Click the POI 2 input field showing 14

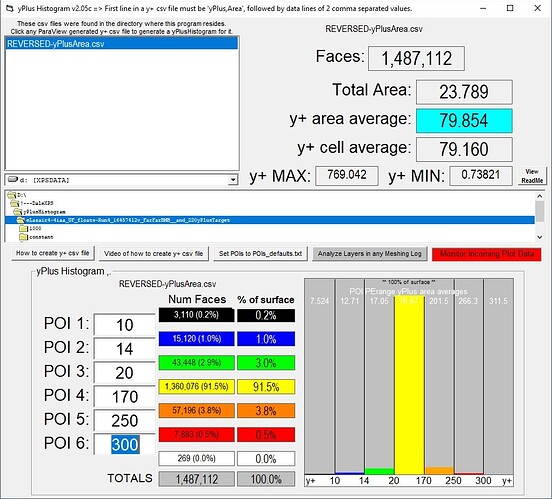tap(125, 349)
